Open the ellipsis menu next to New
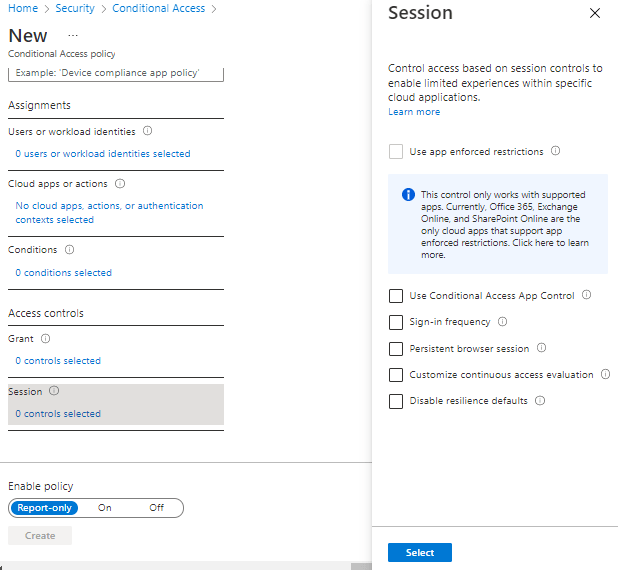 [x=72, y=35]
